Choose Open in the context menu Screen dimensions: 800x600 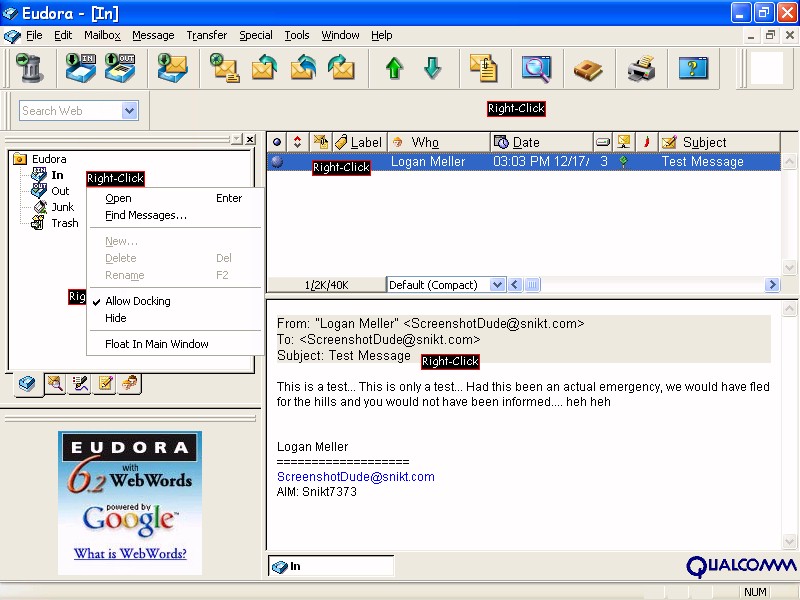coord(175,198)
